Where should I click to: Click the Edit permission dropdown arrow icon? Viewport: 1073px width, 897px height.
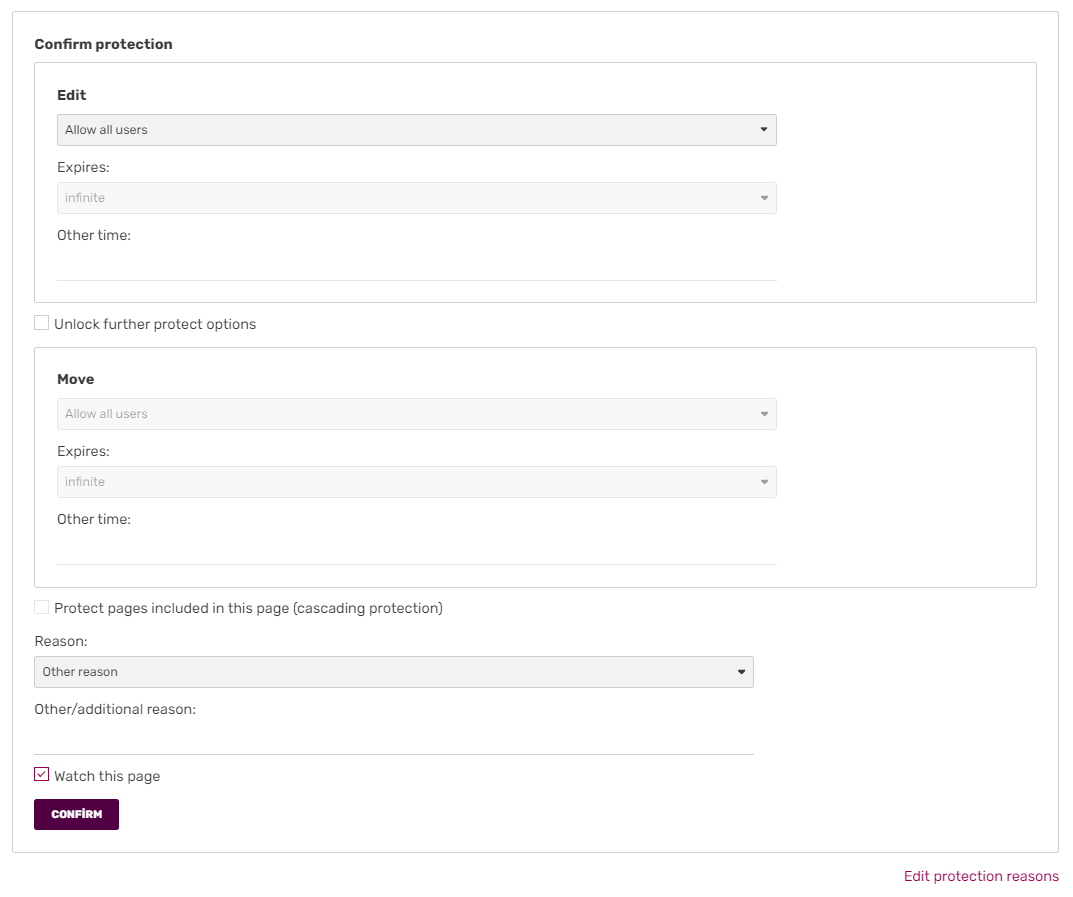764,130
